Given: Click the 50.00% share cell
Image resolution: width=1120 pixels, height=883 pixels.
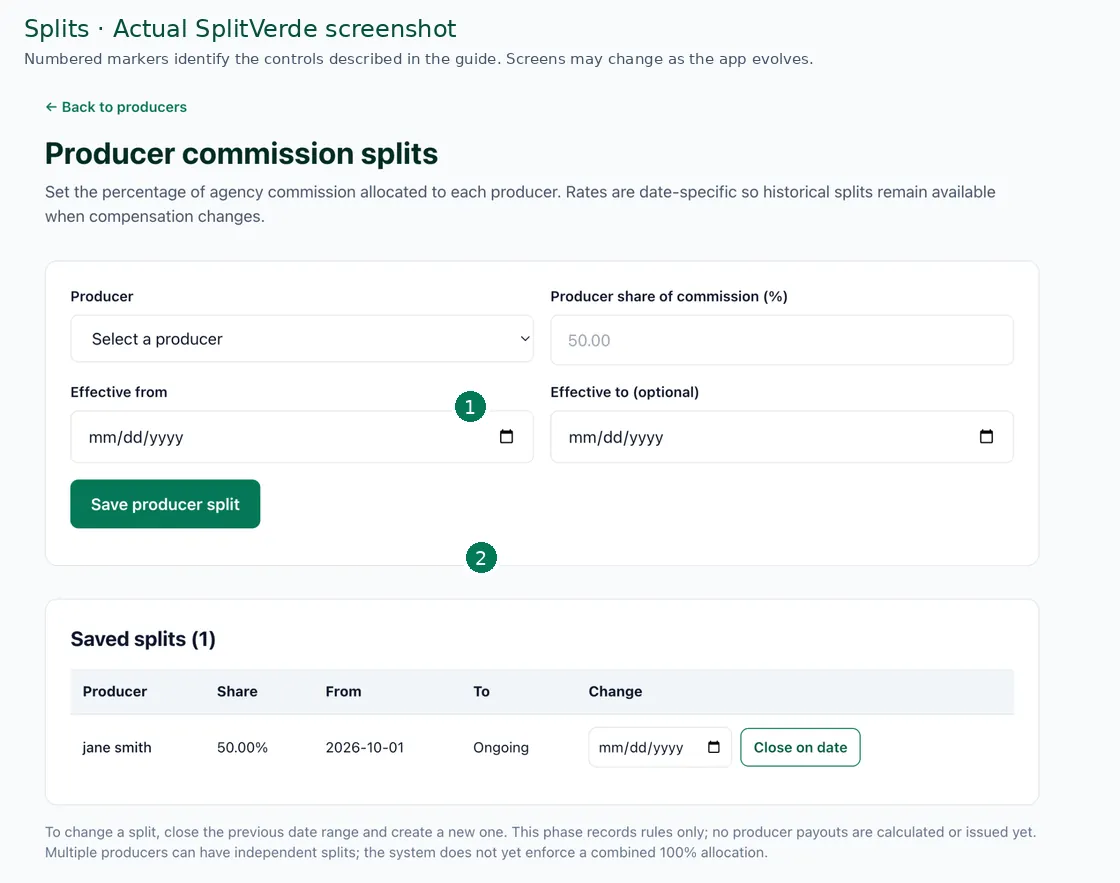Looking at the screenshot, I should pos(242,747).
